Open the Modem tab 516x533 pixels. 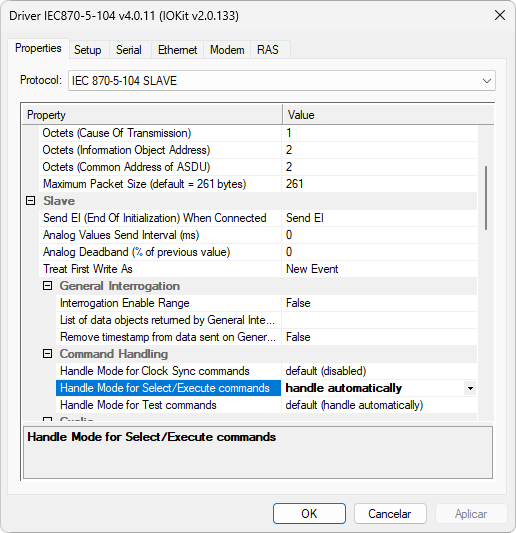(227, 50)
